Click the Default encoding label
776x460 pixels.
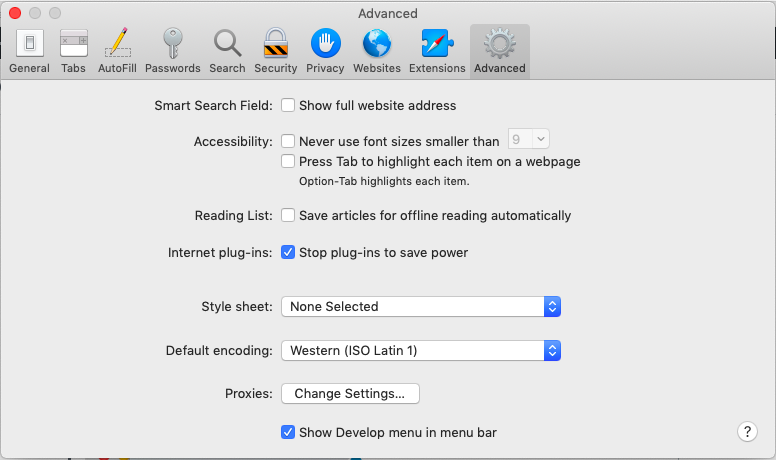[219, 351]
